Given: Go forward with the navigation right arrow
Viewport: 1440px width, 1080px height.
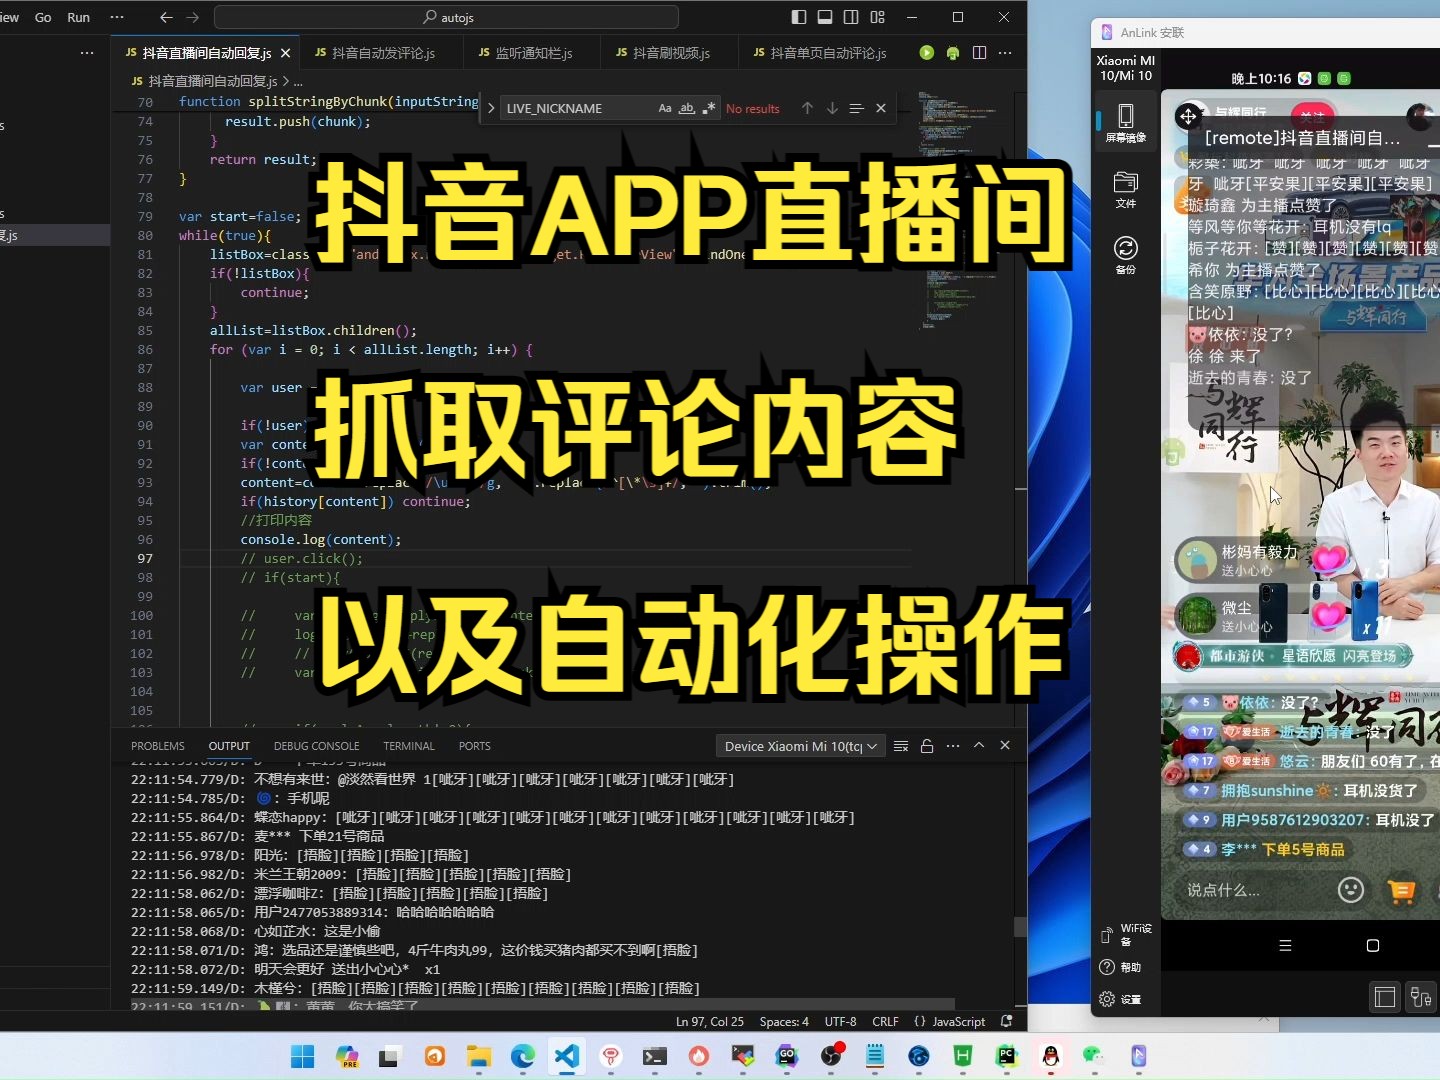Looking at the screenshot, I should (x=193, y=17).
